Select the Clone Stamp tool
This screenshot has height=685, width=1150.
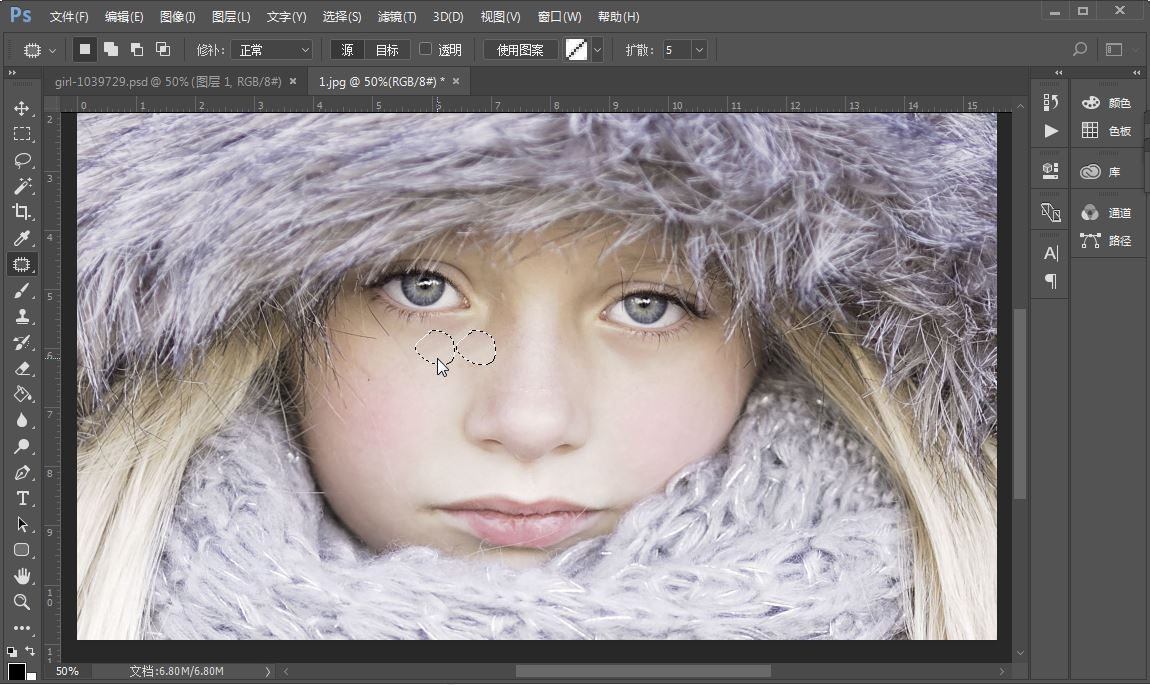tap(21, 316)
